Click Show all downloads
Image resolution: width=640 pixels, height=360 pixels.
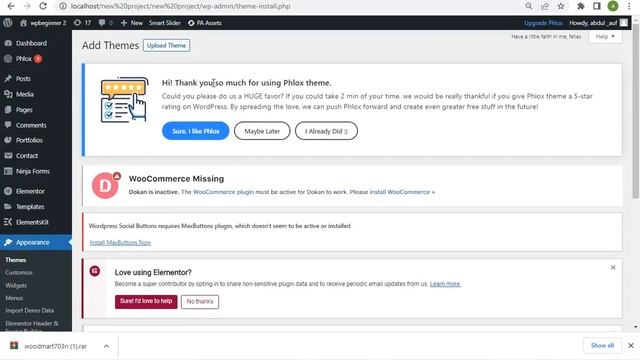[602, 345]
